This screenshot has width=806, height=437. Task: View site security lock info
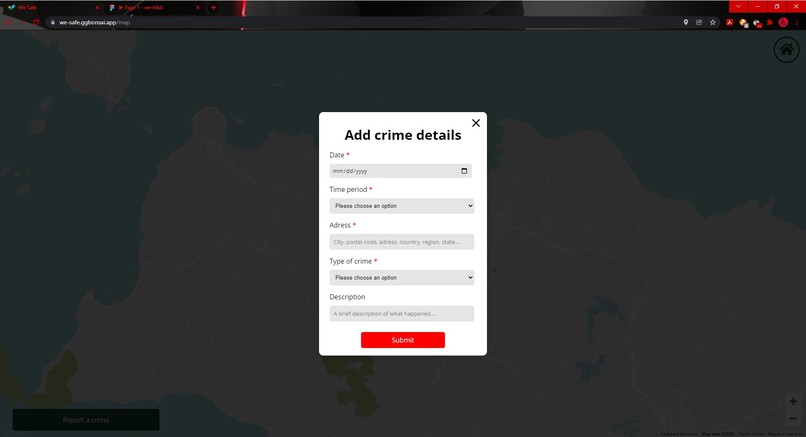click(x=52, y=22)
